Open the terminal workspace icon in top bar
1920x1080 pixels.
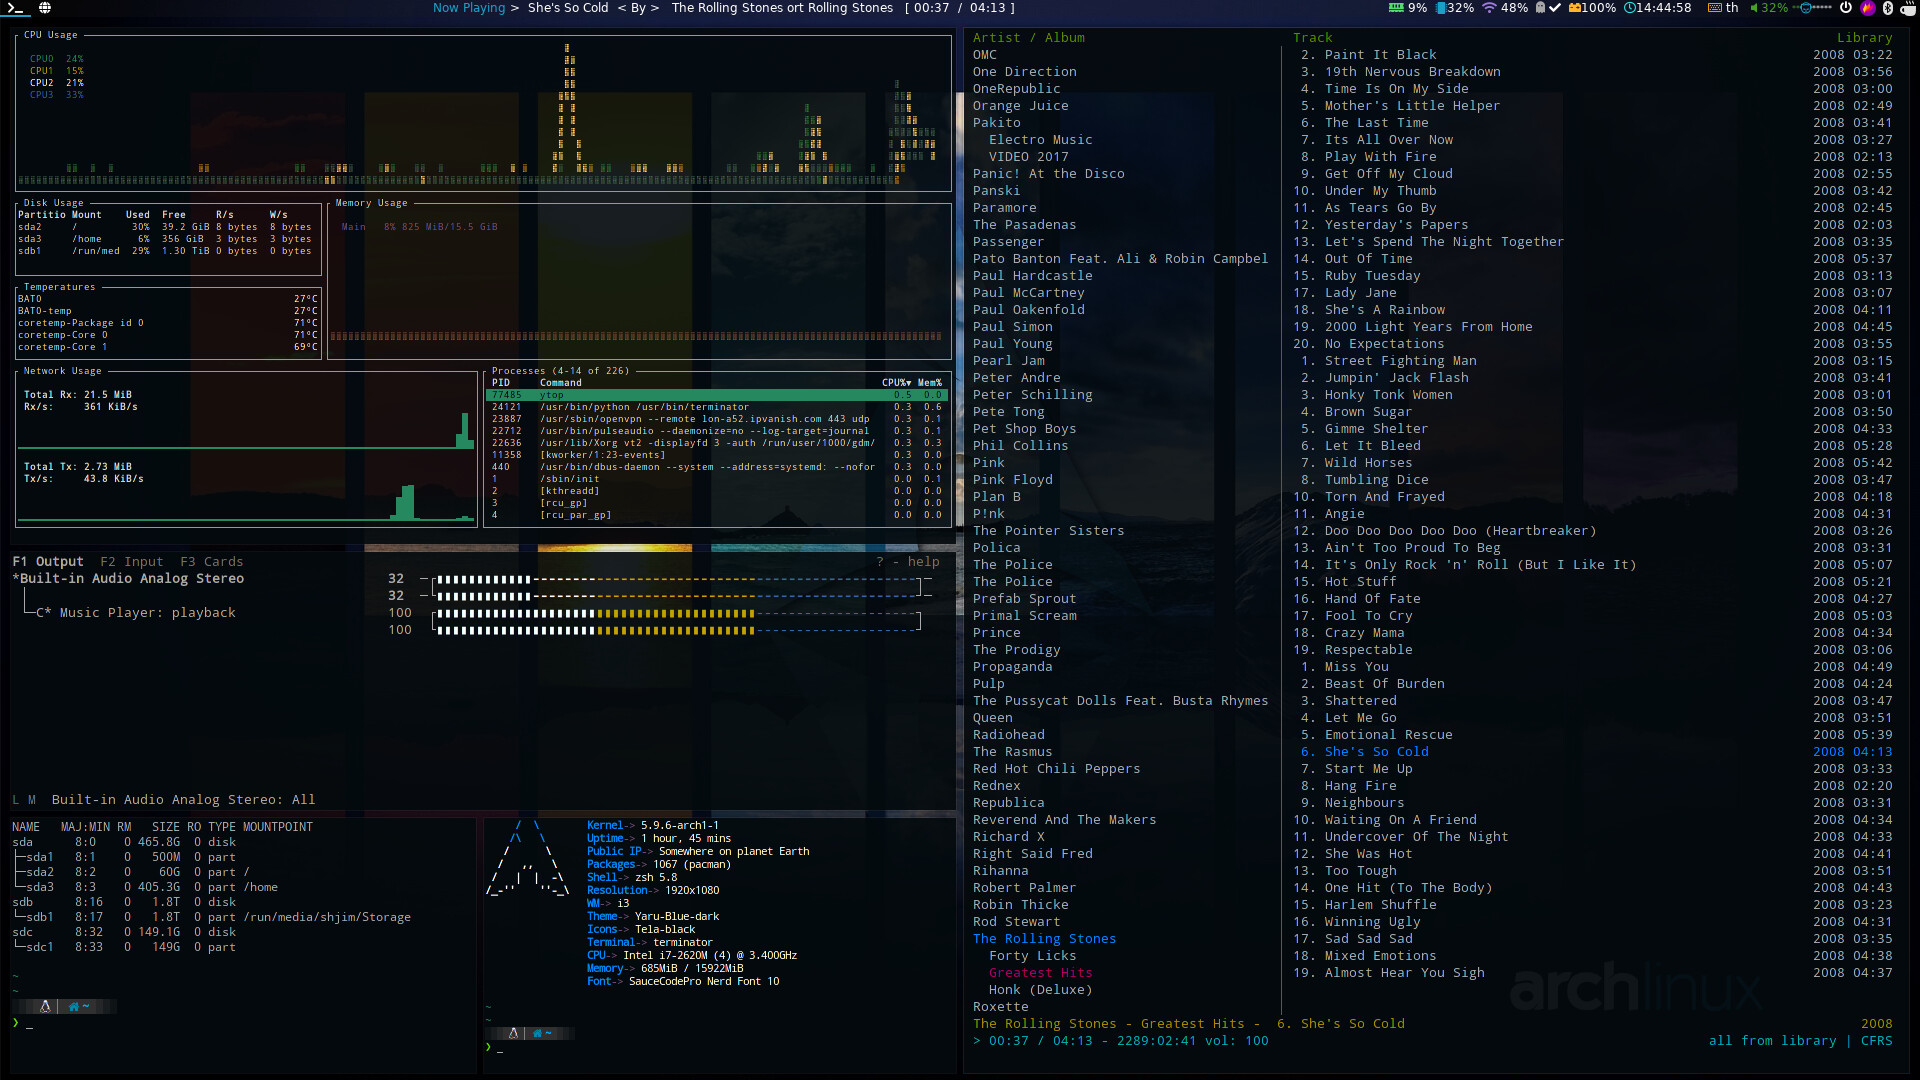15,8
